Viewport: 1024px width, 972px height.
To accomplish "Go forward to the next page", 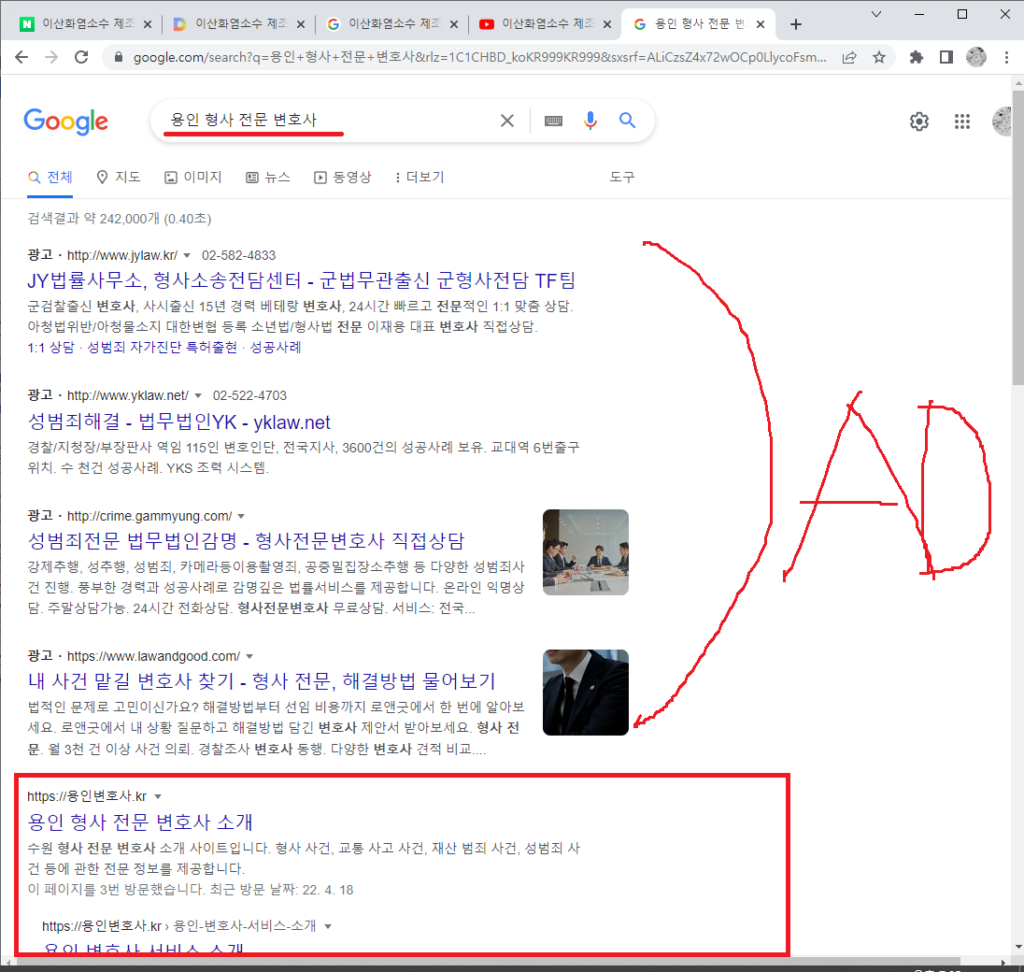I will pyautogui.click(x=52, y=57).
